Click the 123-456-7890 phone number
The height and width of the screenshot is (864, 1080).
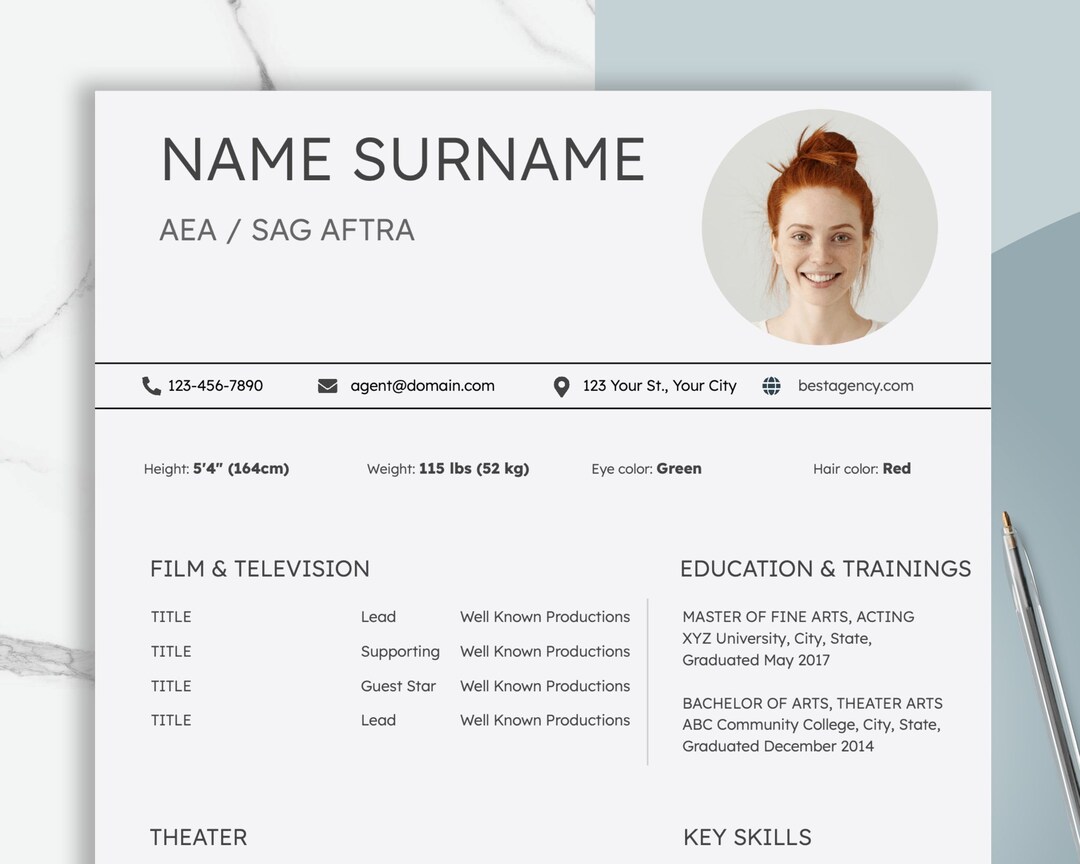(215, 385)
